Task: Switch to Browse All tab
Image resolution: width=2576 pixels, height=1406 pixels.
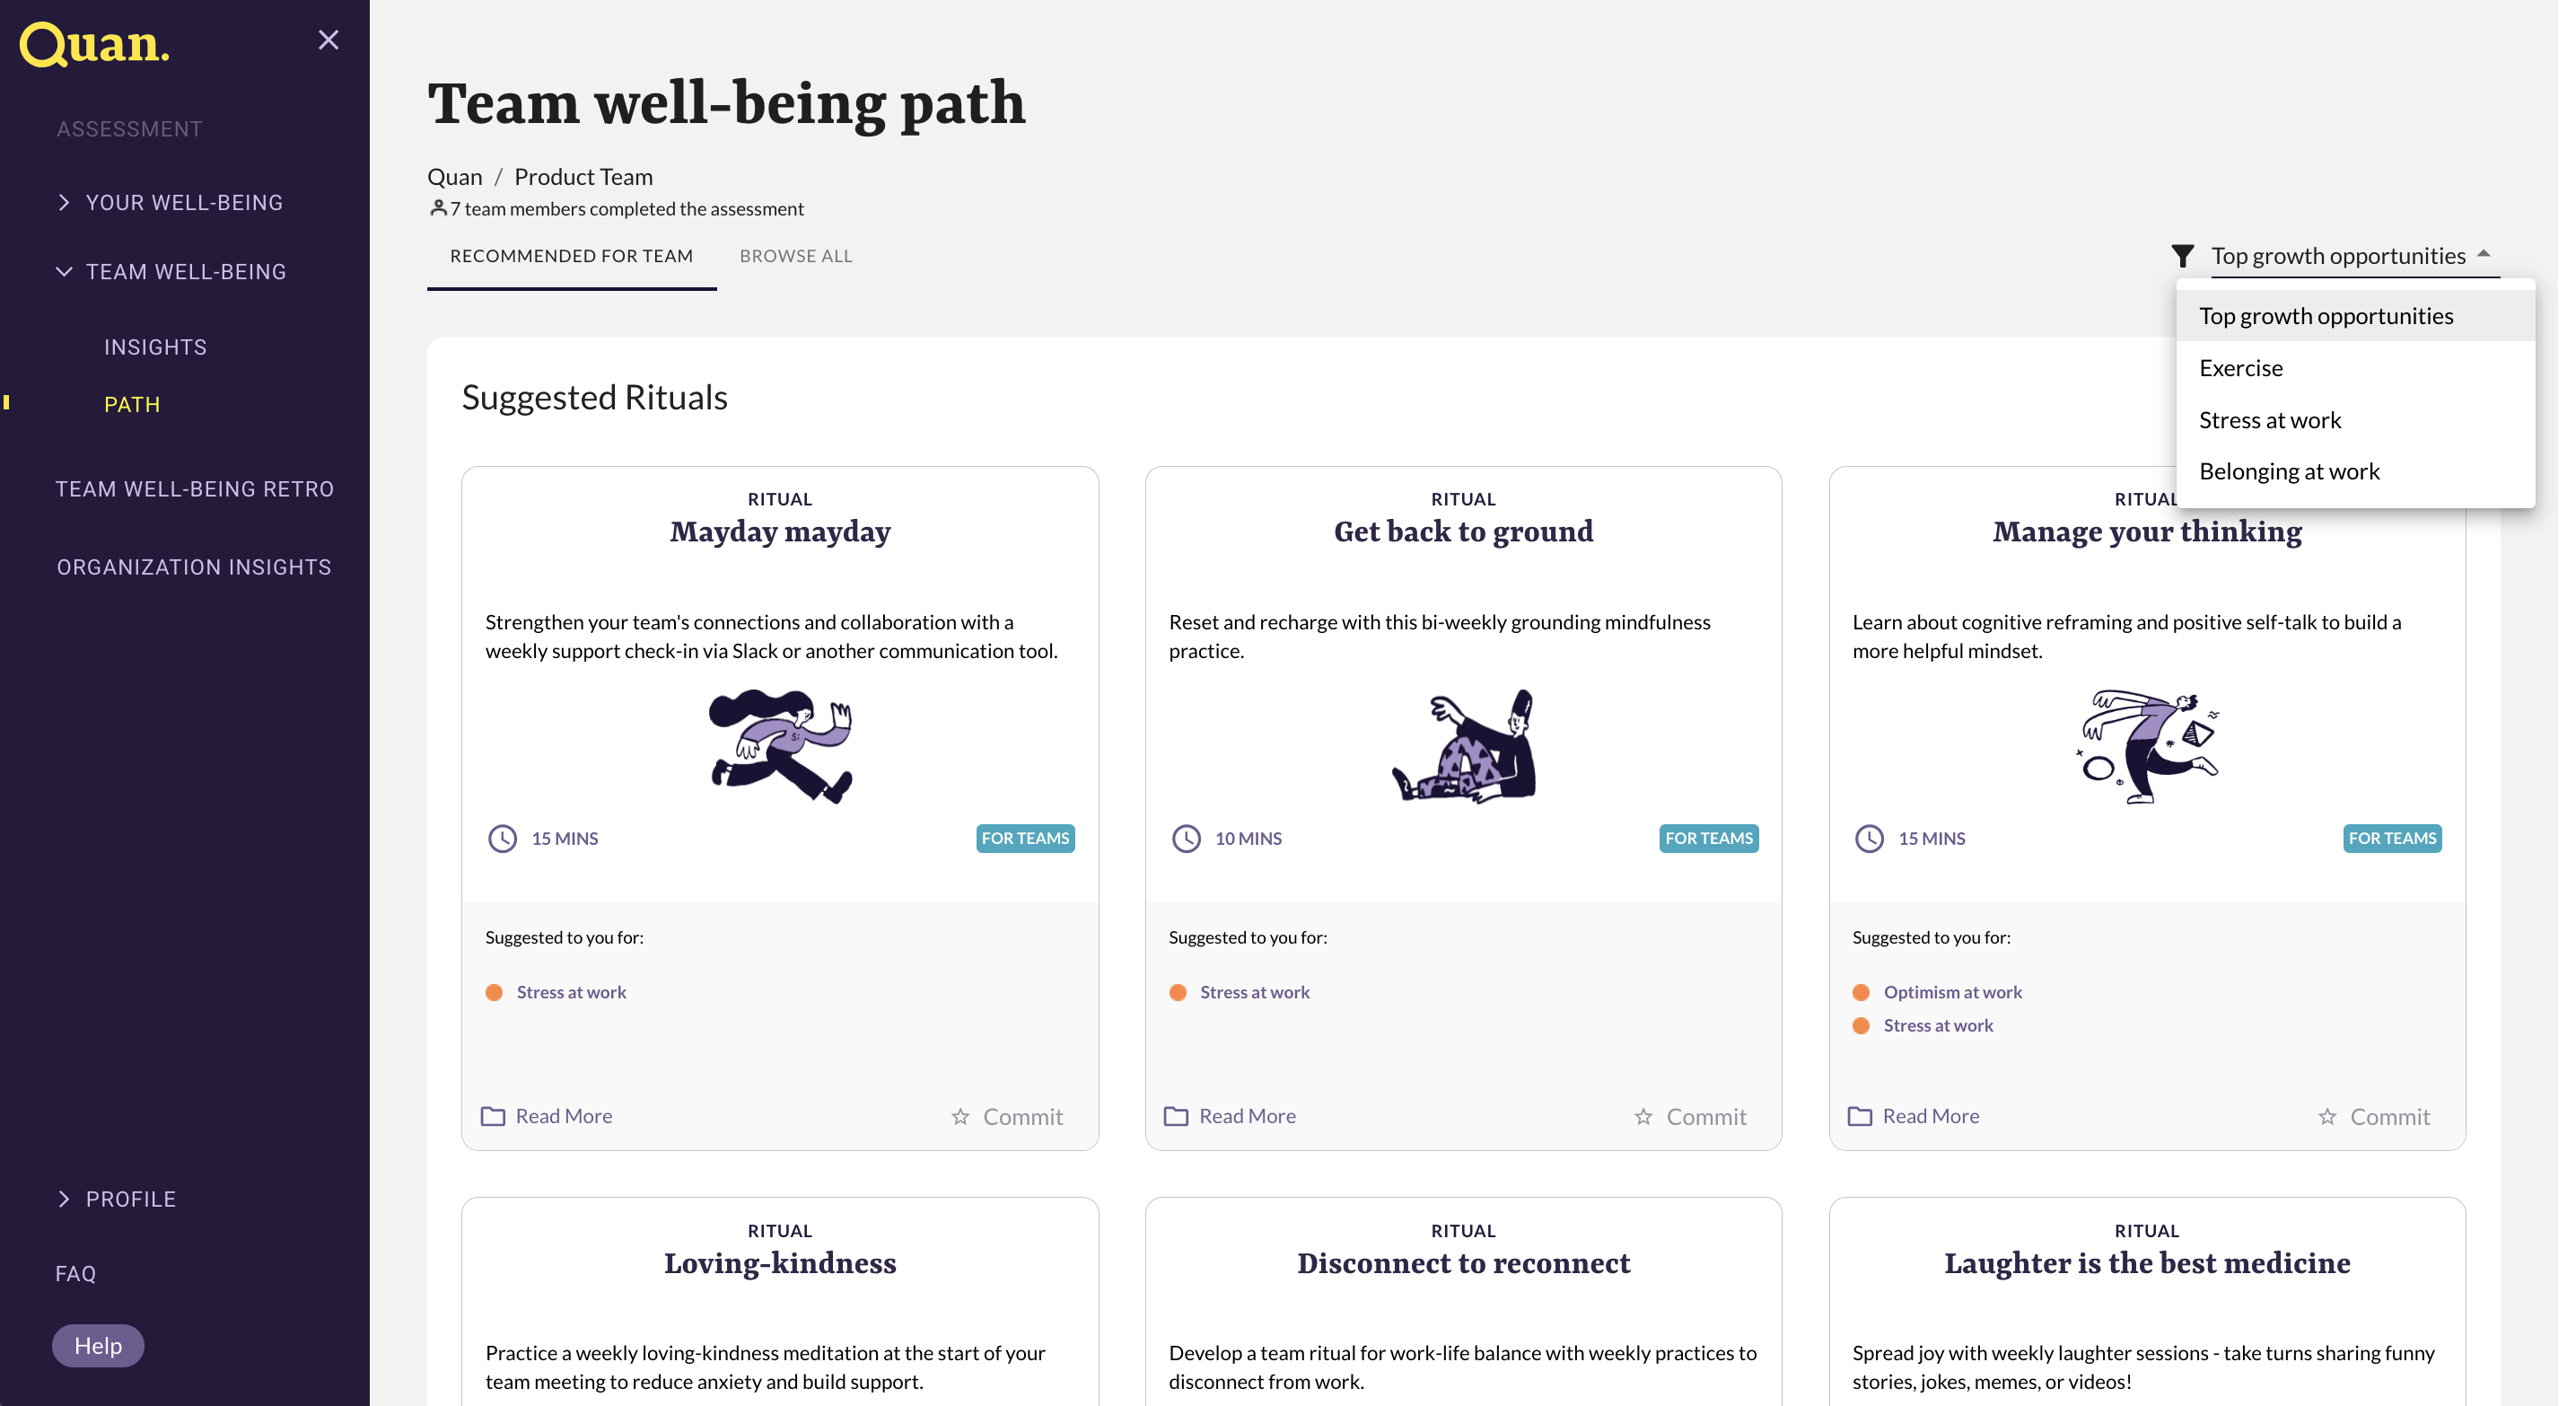Action: coord(796,255)
